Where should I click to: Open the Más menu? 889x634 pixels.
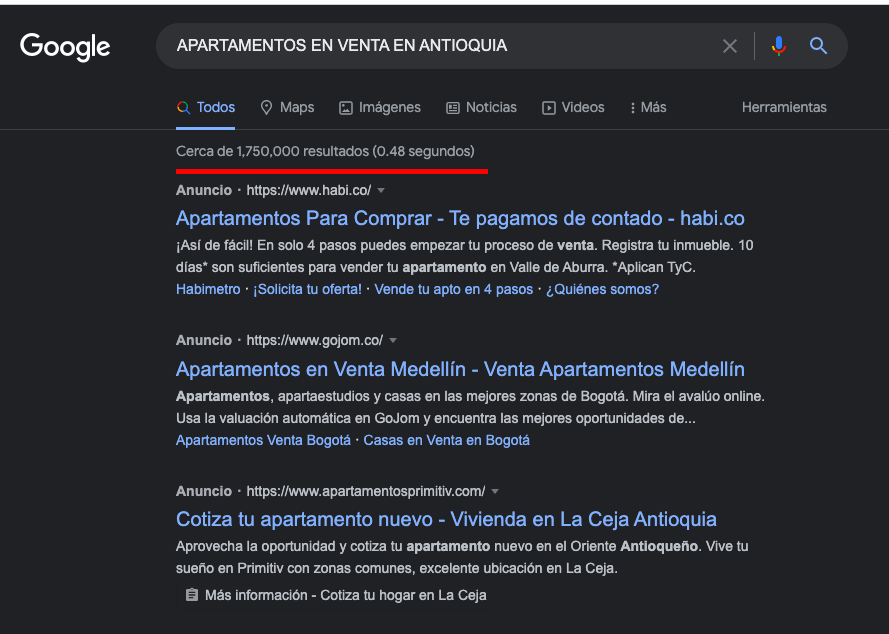(648, 107)
